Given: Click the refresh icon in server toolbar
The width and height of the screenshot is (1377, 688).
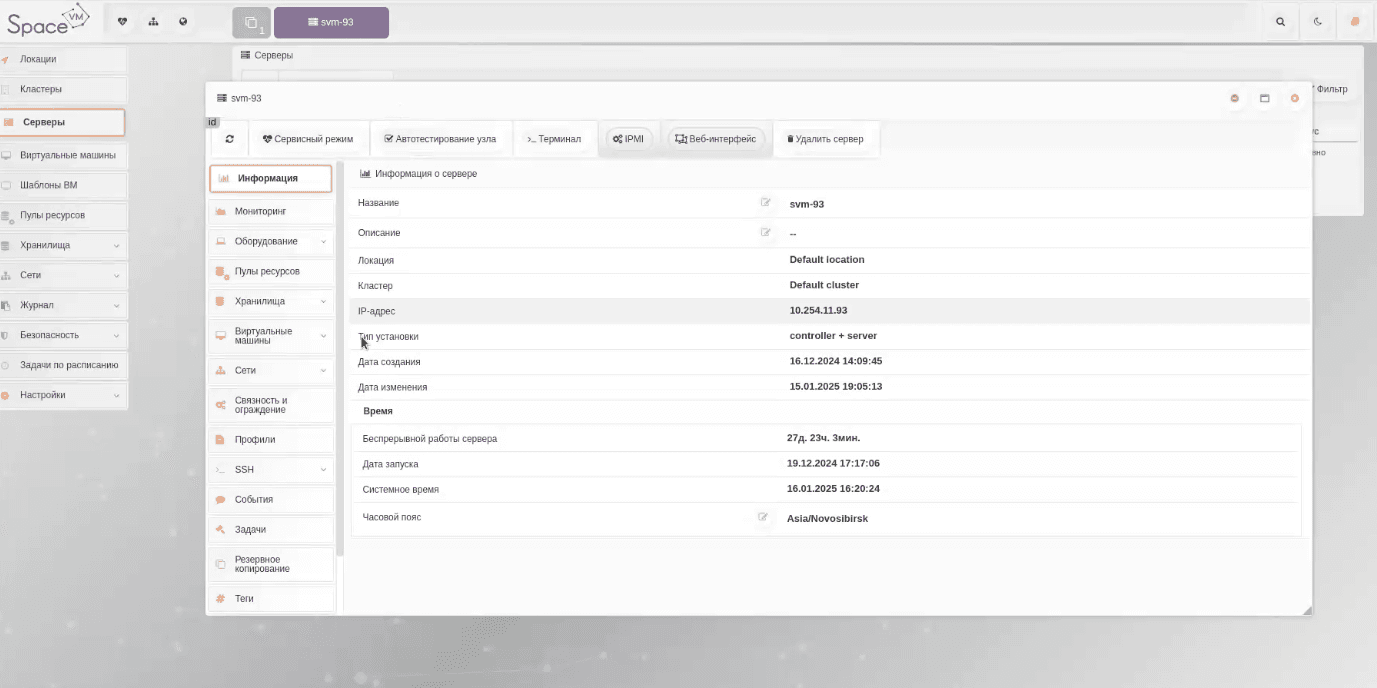Looking at the screenshot, I should coord(229,139).
